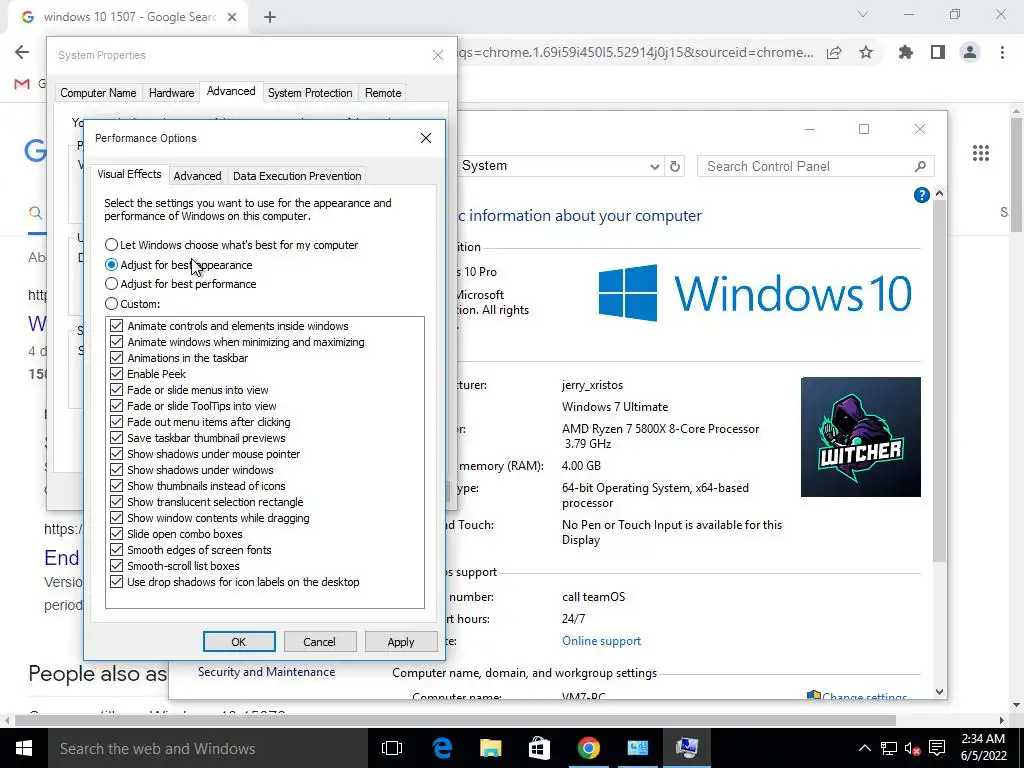Select Adjust for best performance
1024x768 pixels.
click(180, 284)
